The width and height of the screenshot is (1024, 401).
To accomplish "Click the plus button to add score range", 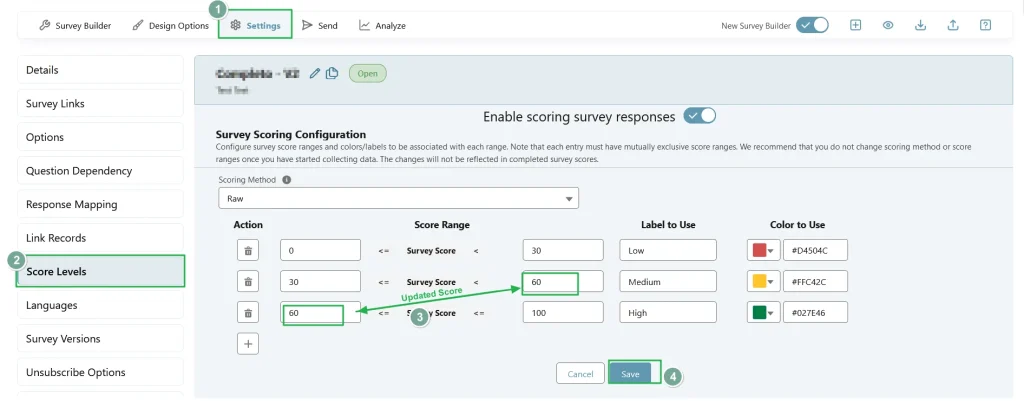I will coord(249,344).
